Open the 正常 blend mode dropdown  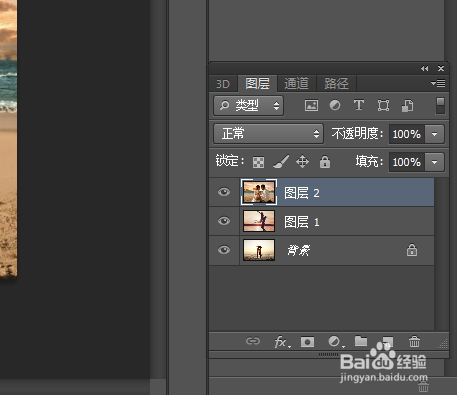[x=268, y=134]
